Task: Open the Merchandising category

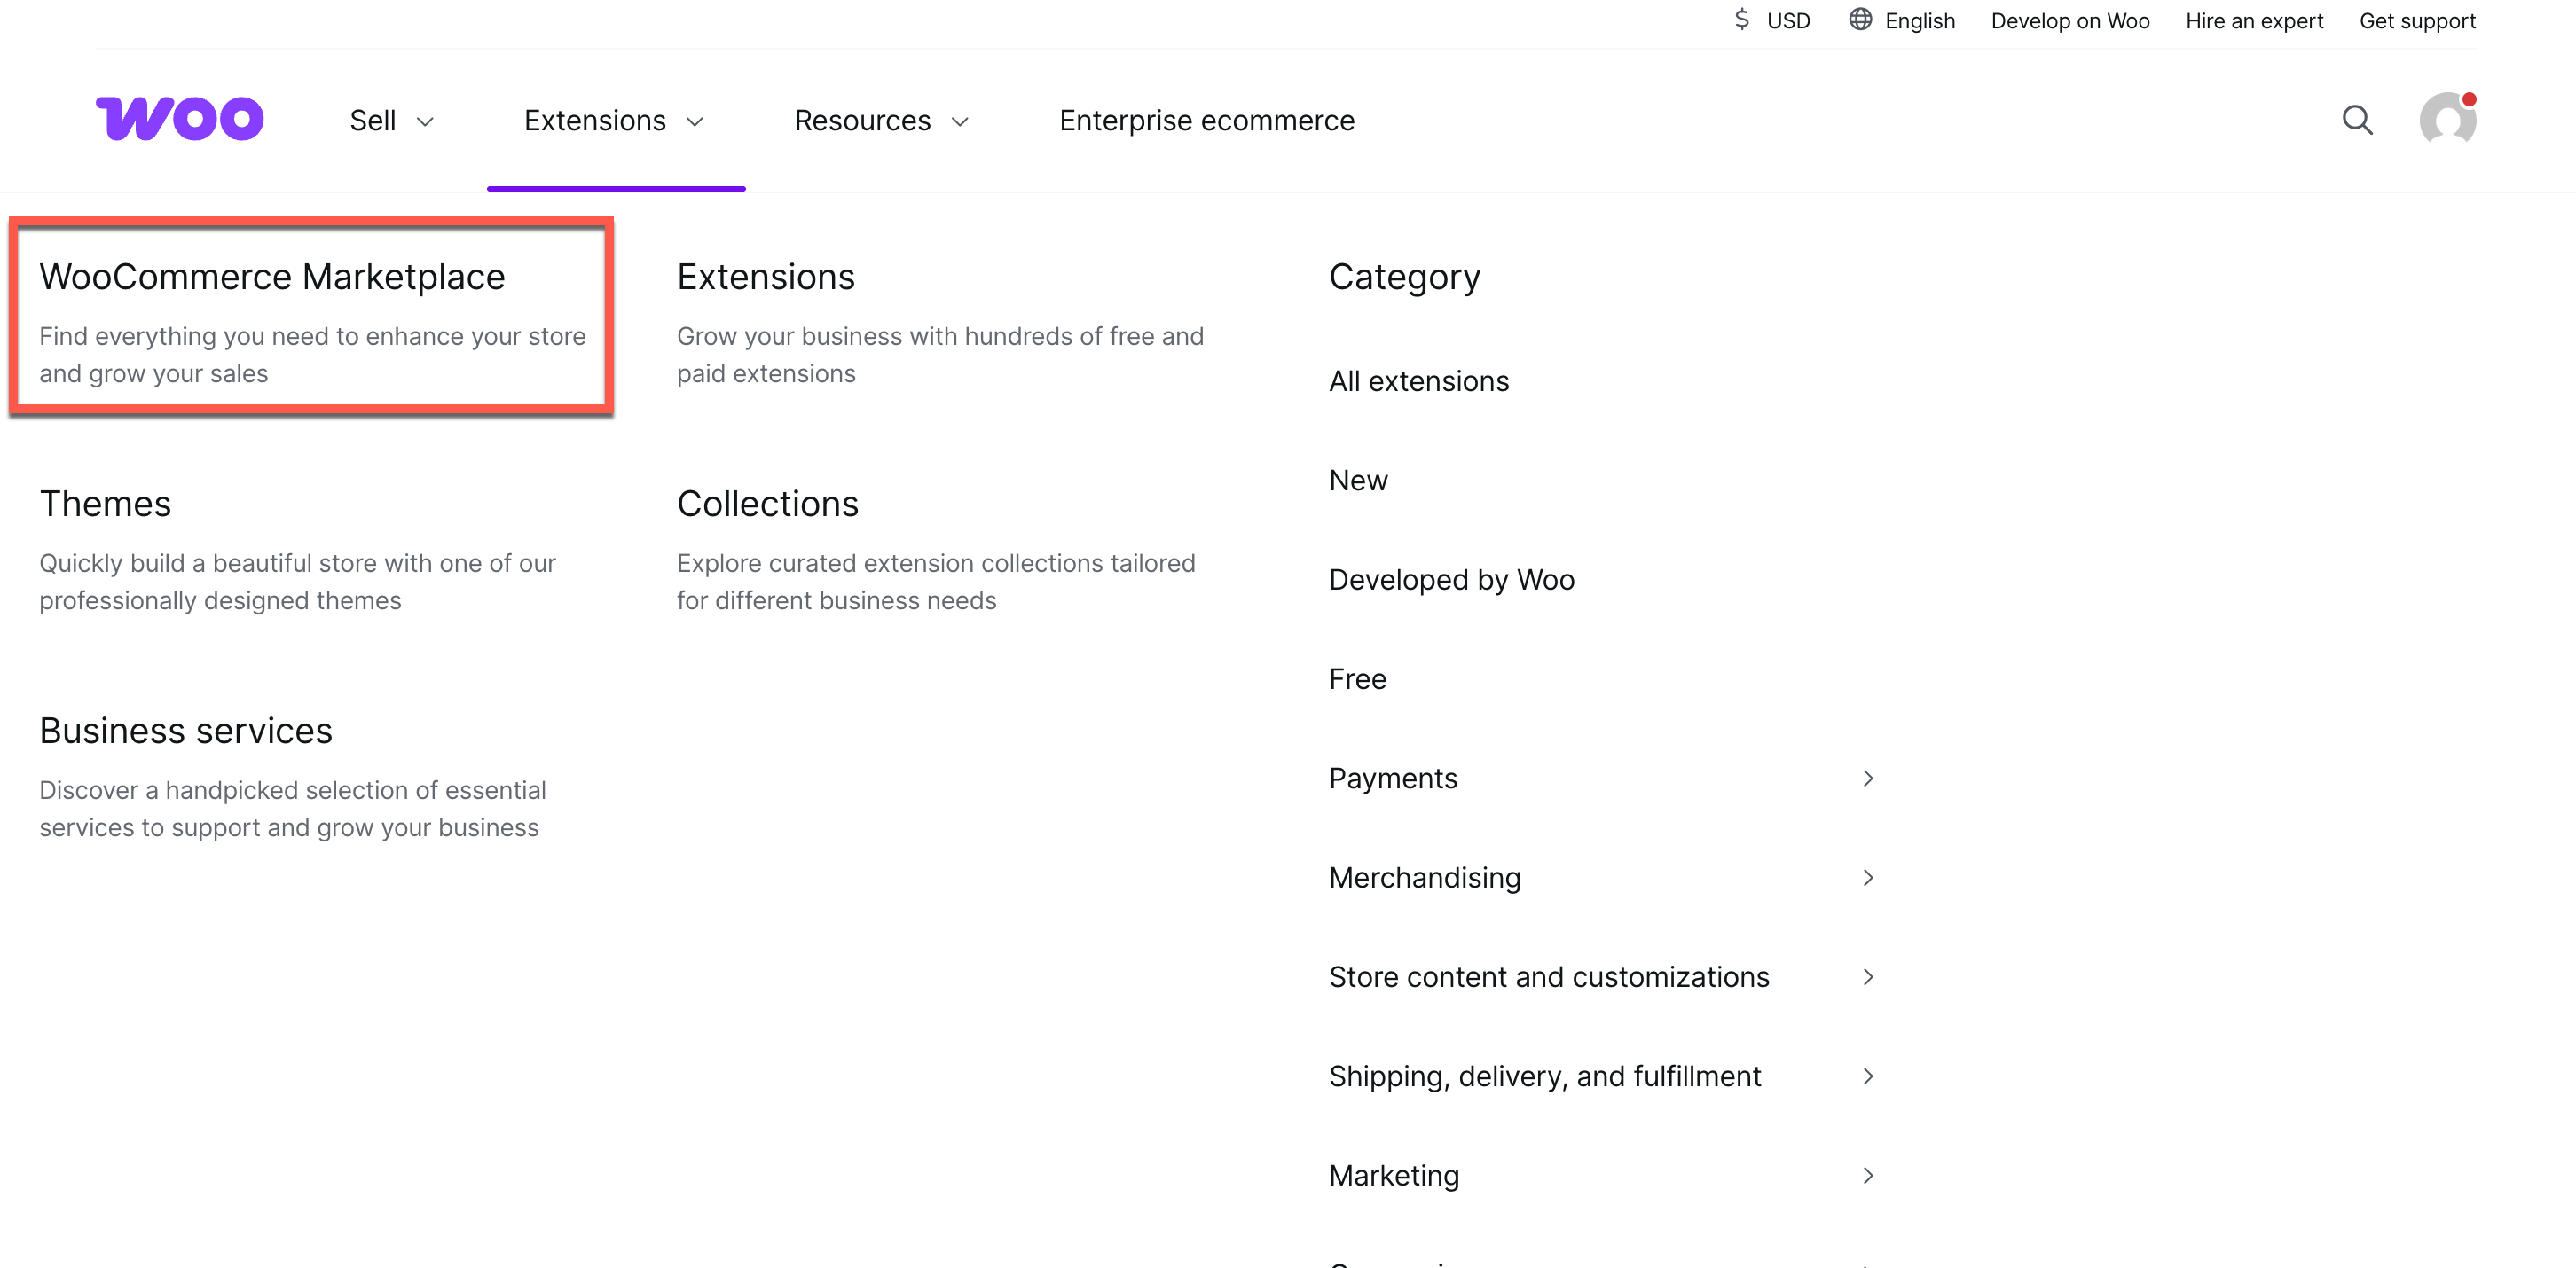Action: tap(1425, 877)
